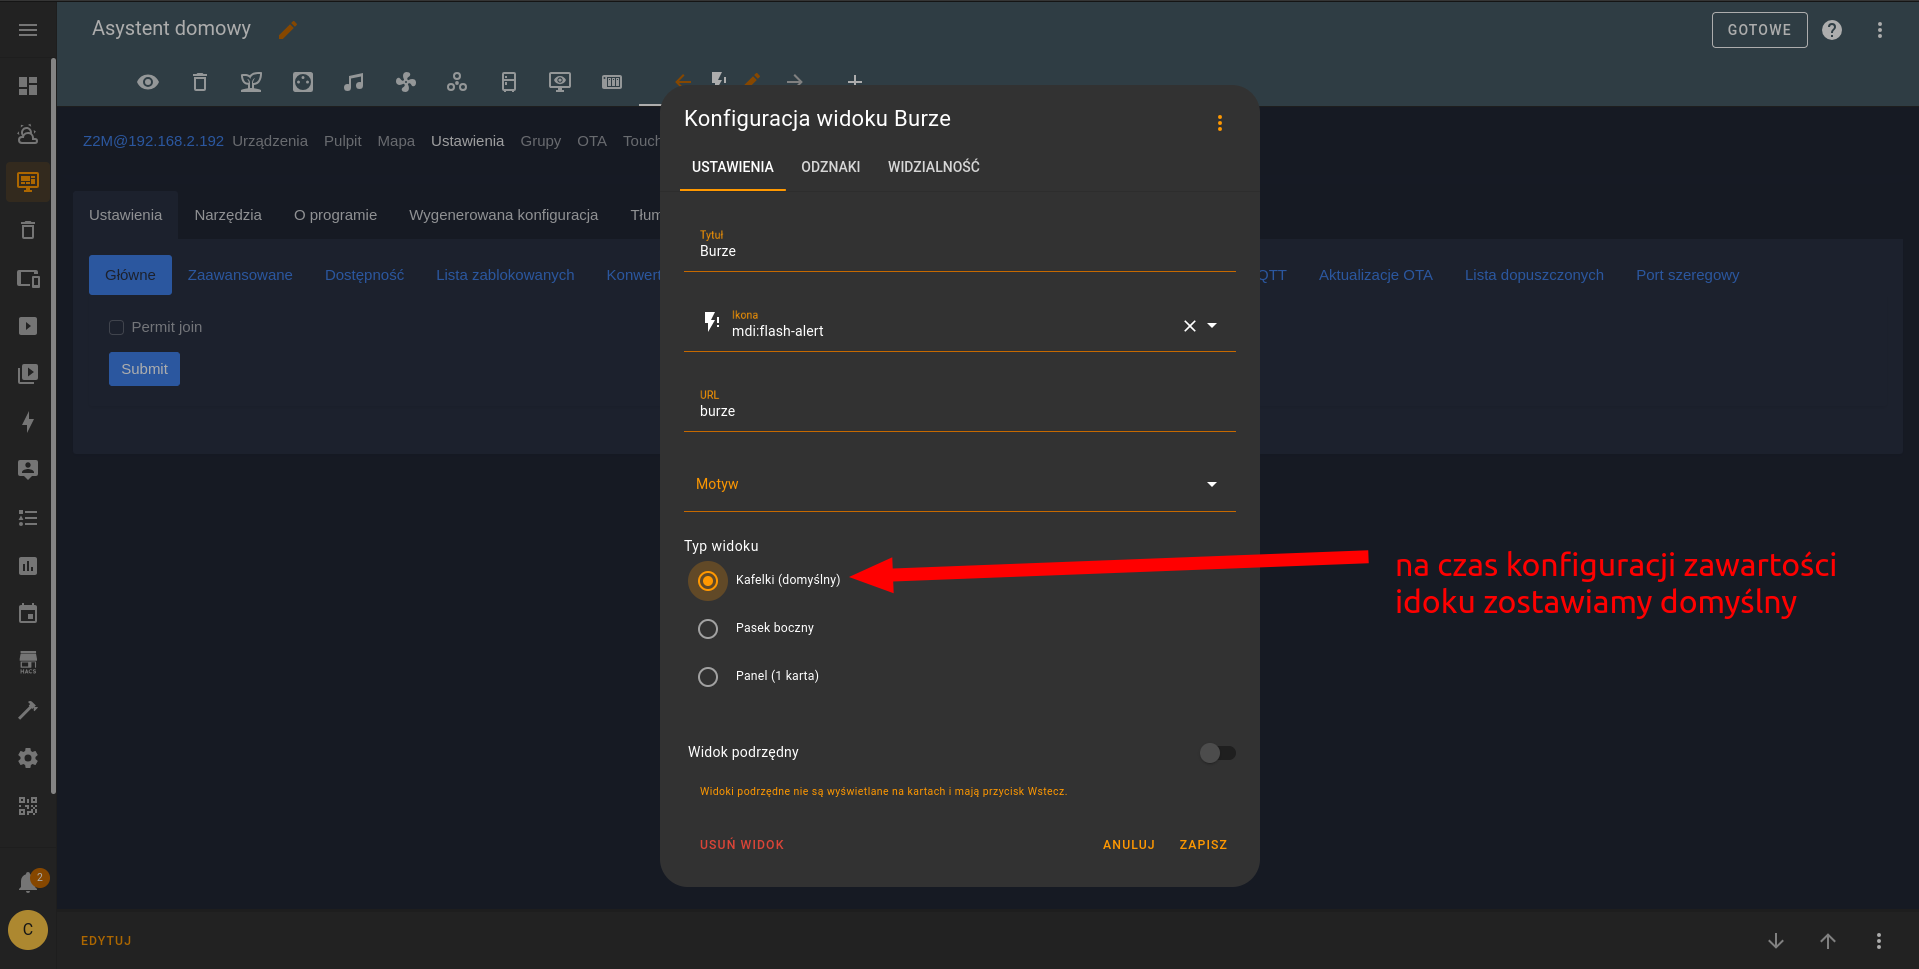The width and height of the screenshot is (1919, 969).
Task: Open the trash bin item in sidebar
Action: tap(28, 230)
